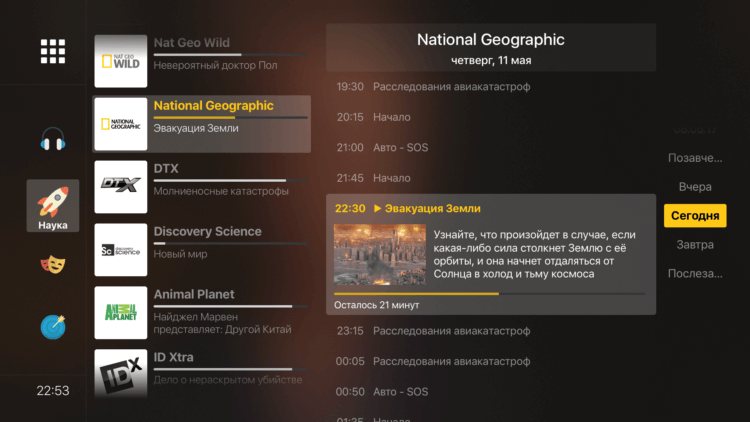The image size is (750, 422).
Task: Click the Осталось 21 минут label
Action: (376, 305)
